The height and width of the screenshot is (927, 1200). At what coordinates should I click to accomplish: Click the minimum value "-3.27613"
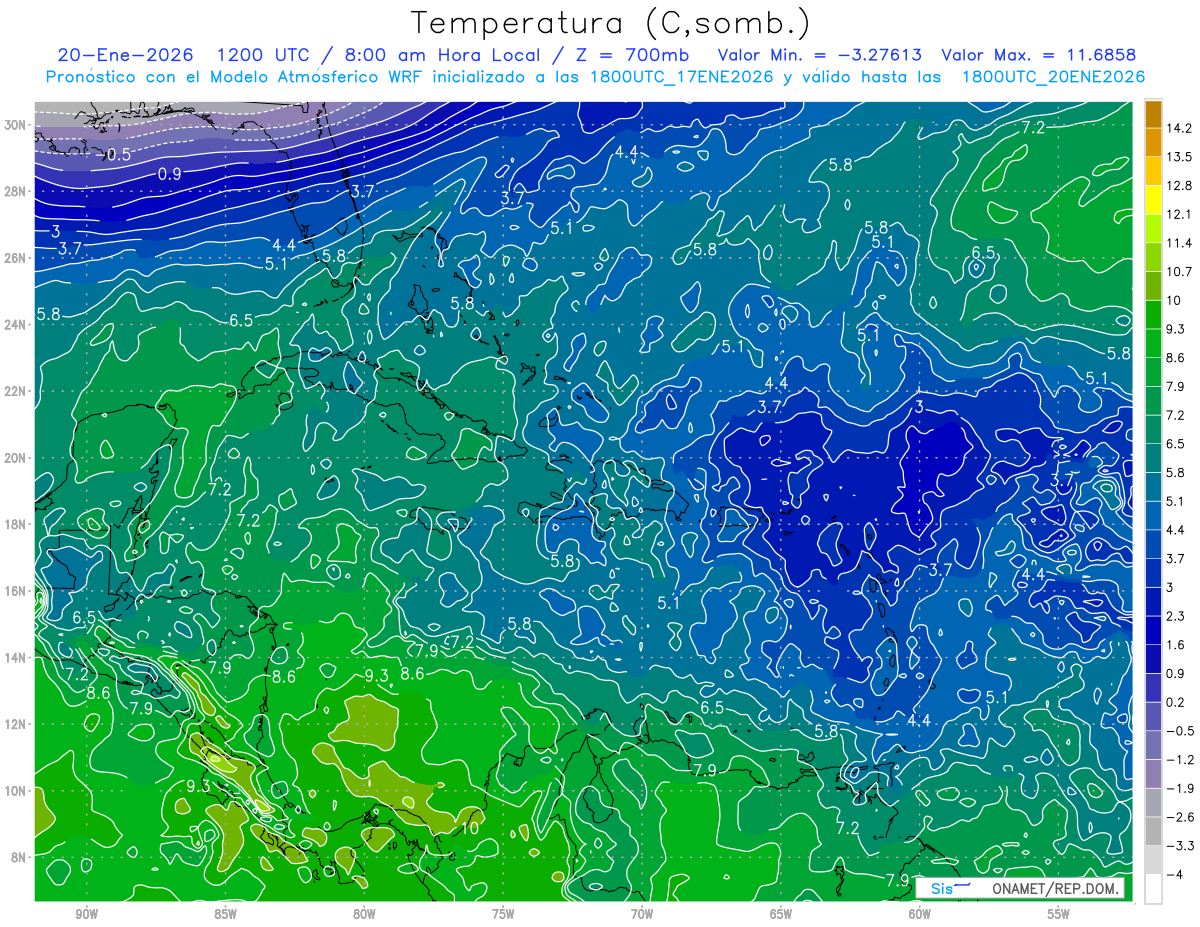point(878,55)
